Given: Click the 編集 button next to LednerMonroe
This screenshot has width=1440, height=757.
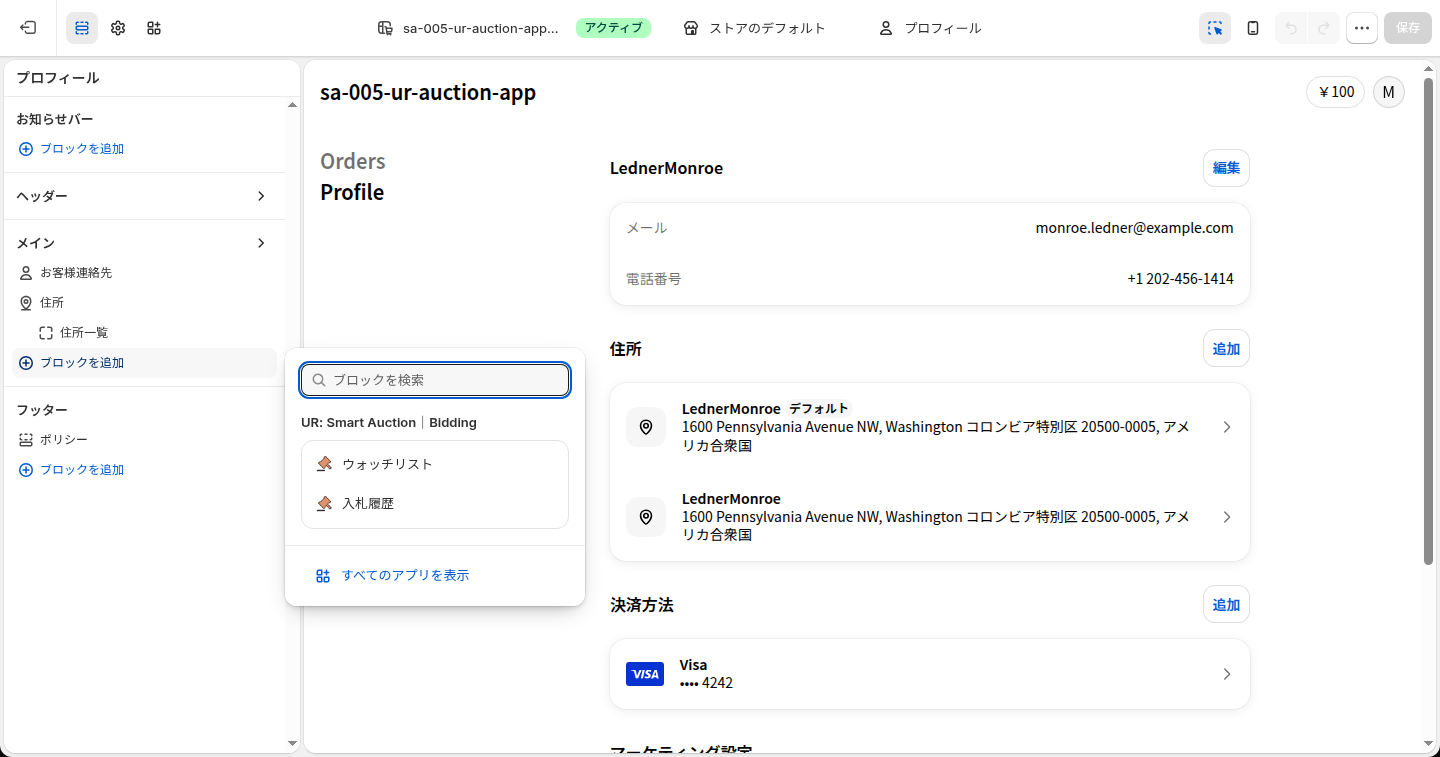Looking at the screenshot, I should (1226, 168).
